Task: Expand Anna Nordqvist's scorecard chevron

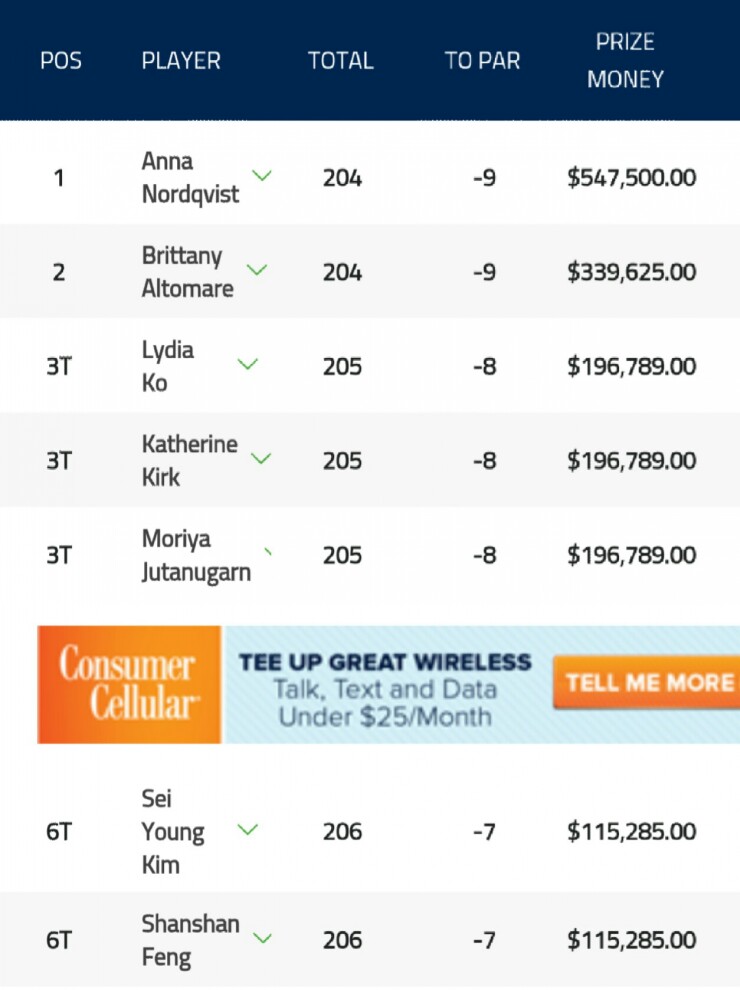Action: 261,176
